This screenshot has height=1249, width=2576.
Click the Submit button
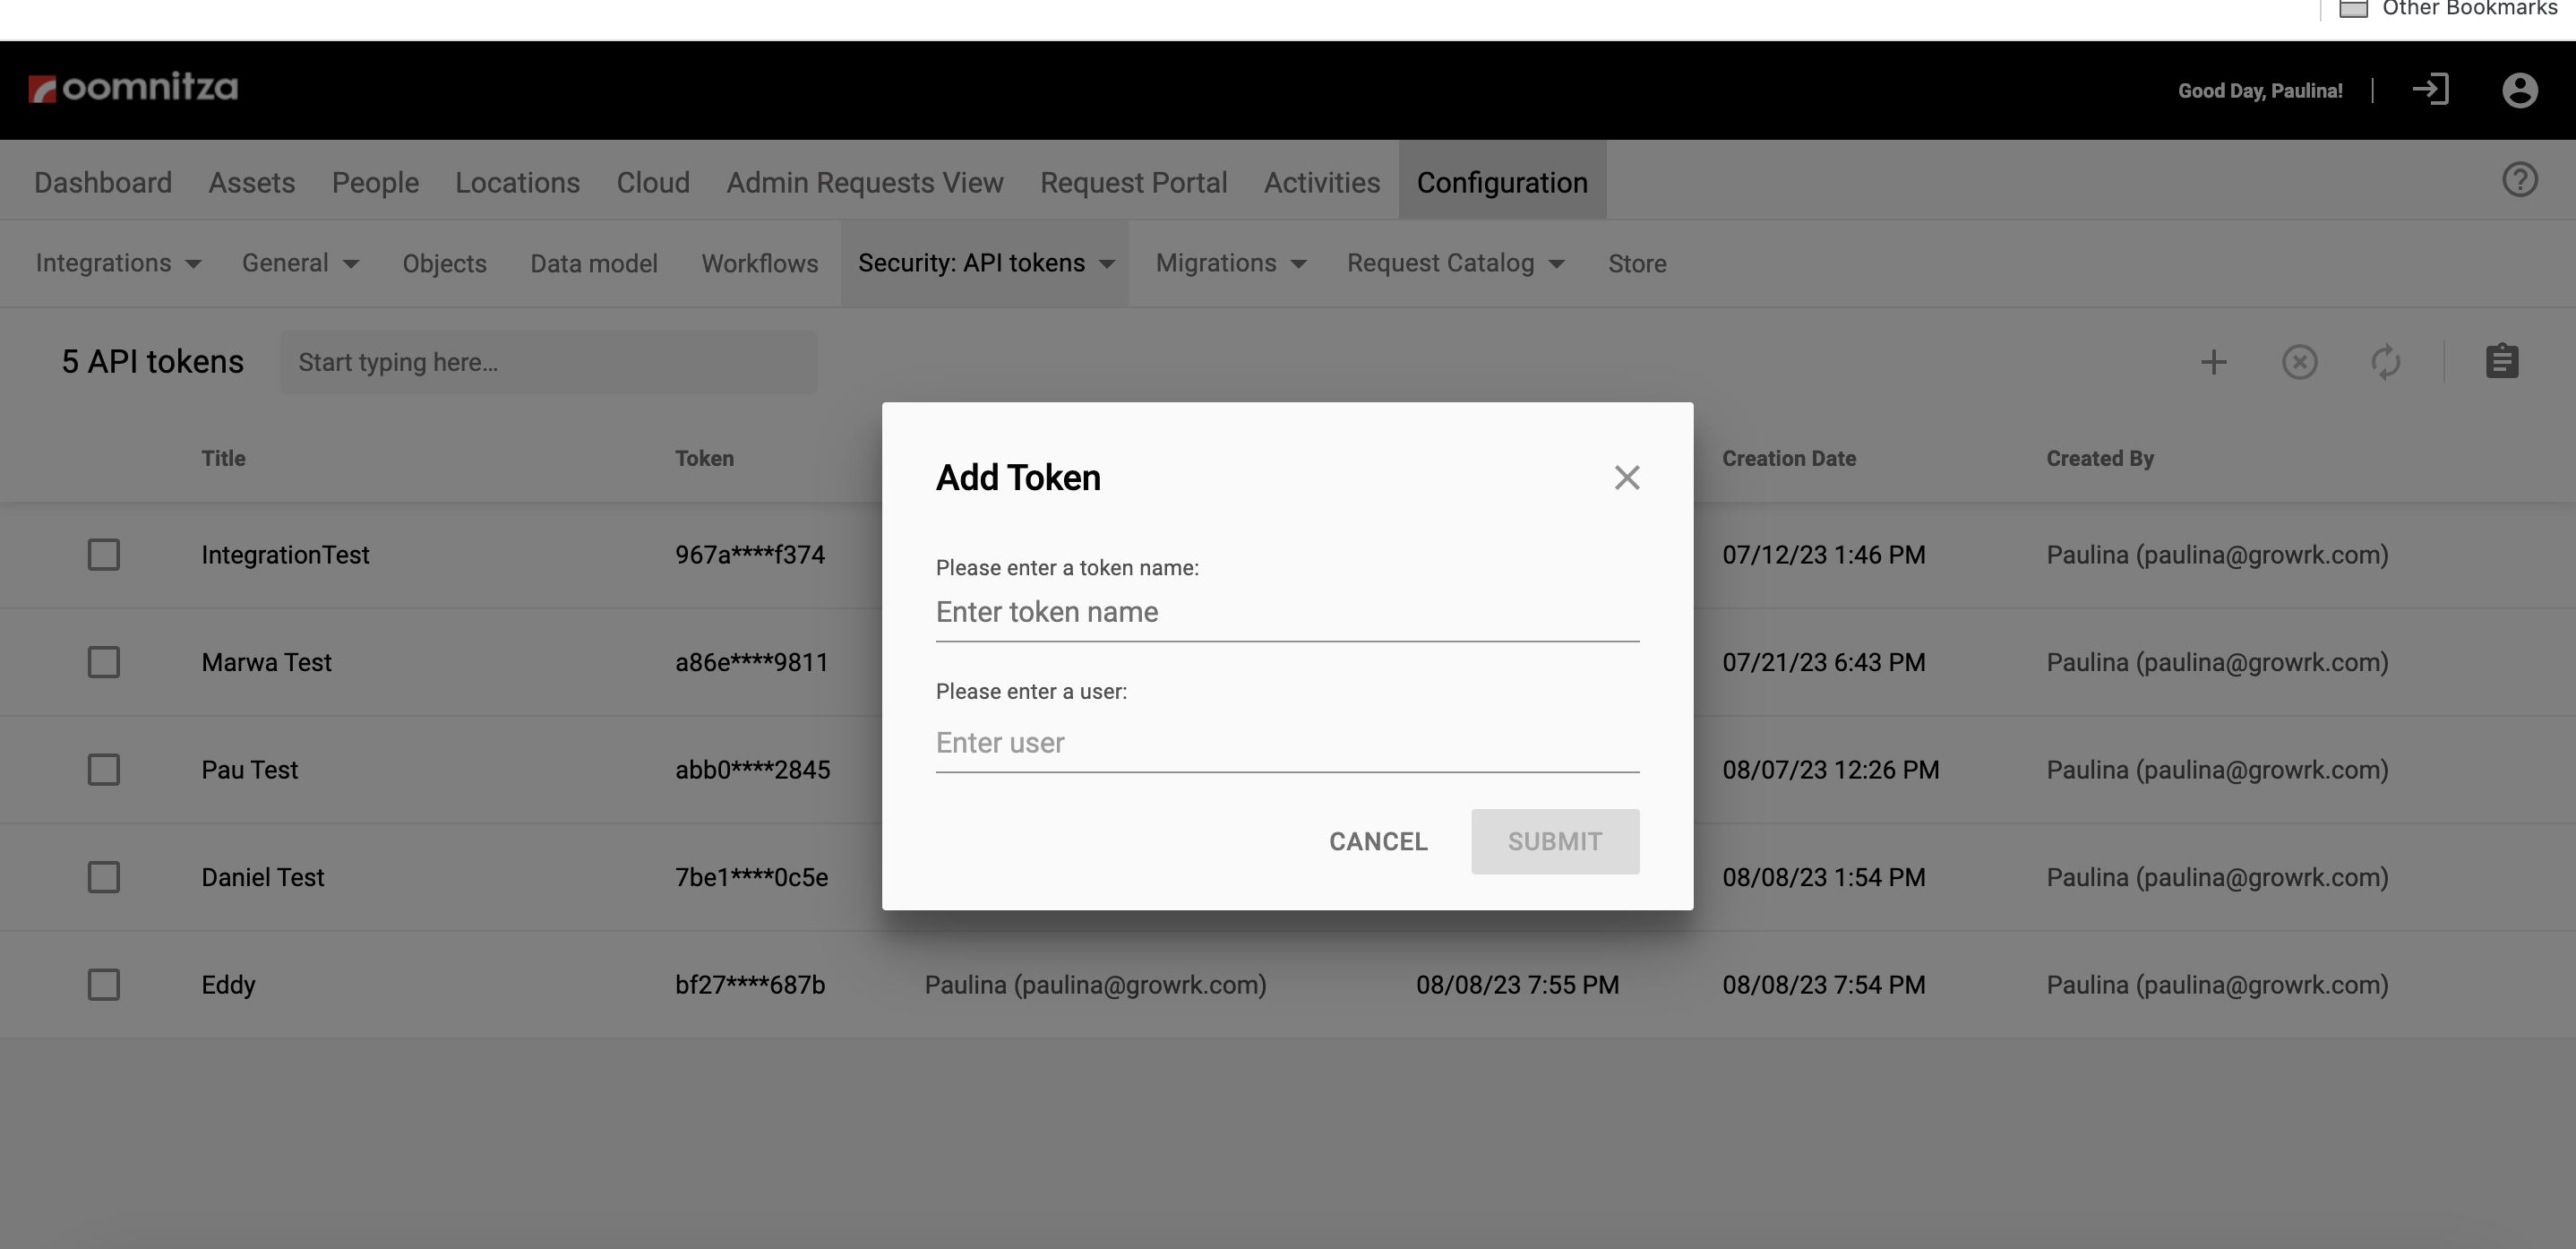click(1554, 842)
